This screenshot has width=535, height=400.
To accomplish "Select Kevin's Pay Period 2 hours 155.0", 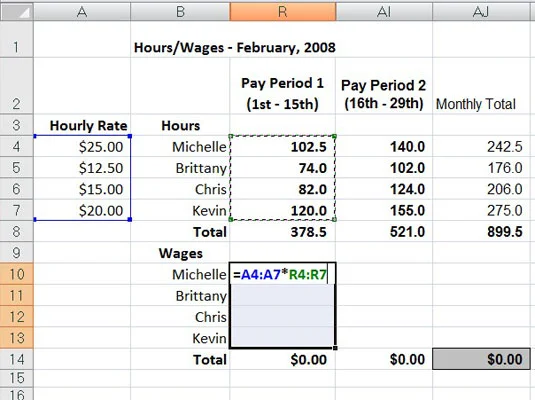I will (x=384, y=210).
